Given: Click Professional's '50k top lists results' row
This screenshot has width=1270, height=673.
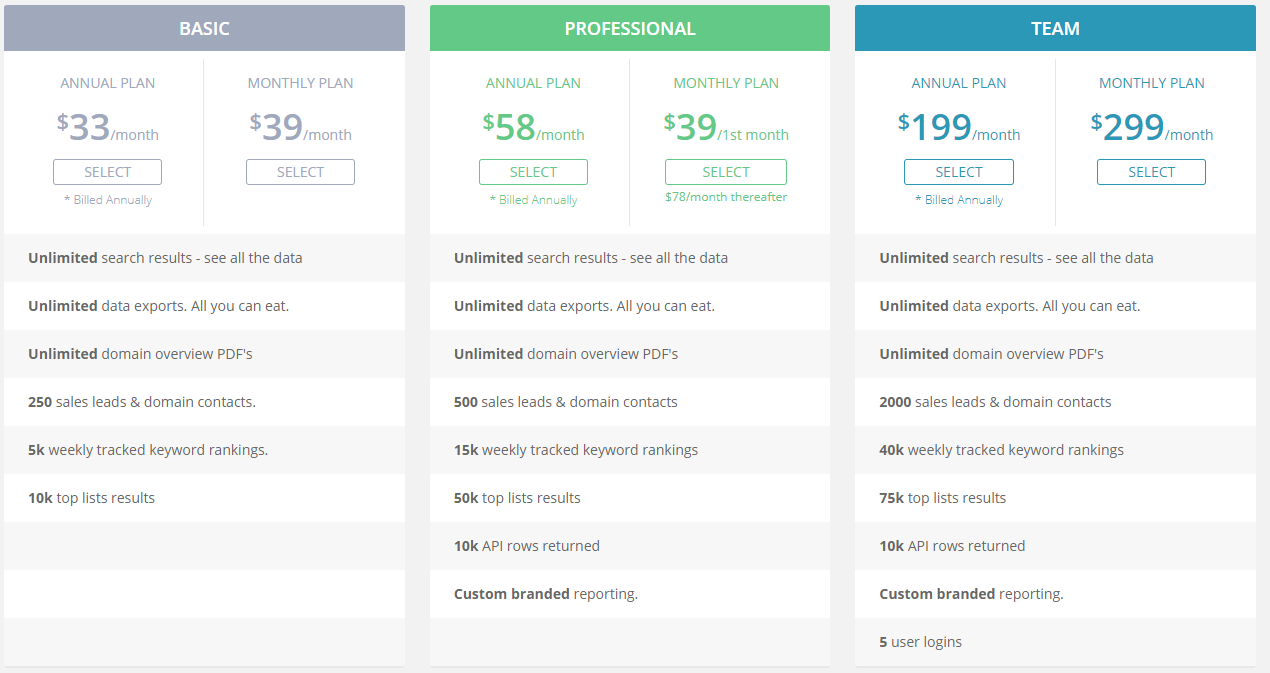Looking at the screenshot, I should (517, 498).
